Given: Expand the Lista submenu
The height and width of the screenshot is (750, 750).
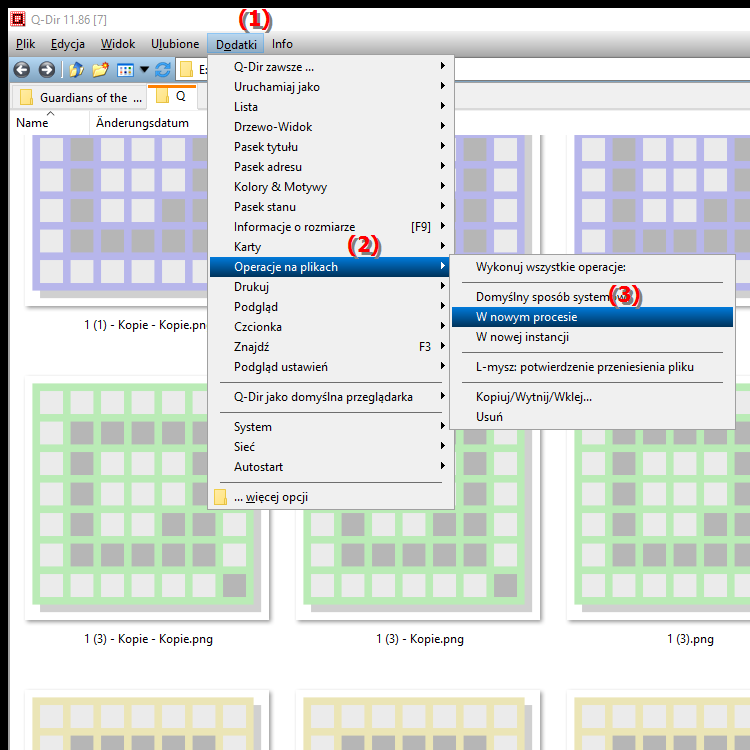Looking at the screenshot, I should point(331,107).
